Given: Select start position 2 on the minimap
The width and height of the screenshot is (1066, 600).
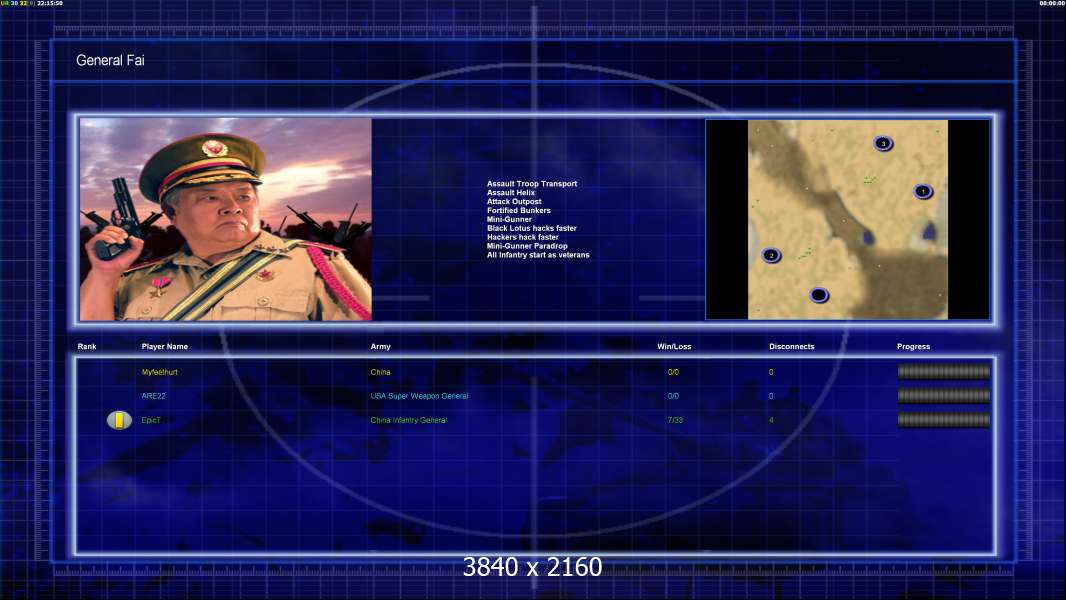Looking at the screenshot, I should click(x=771, y=255).
